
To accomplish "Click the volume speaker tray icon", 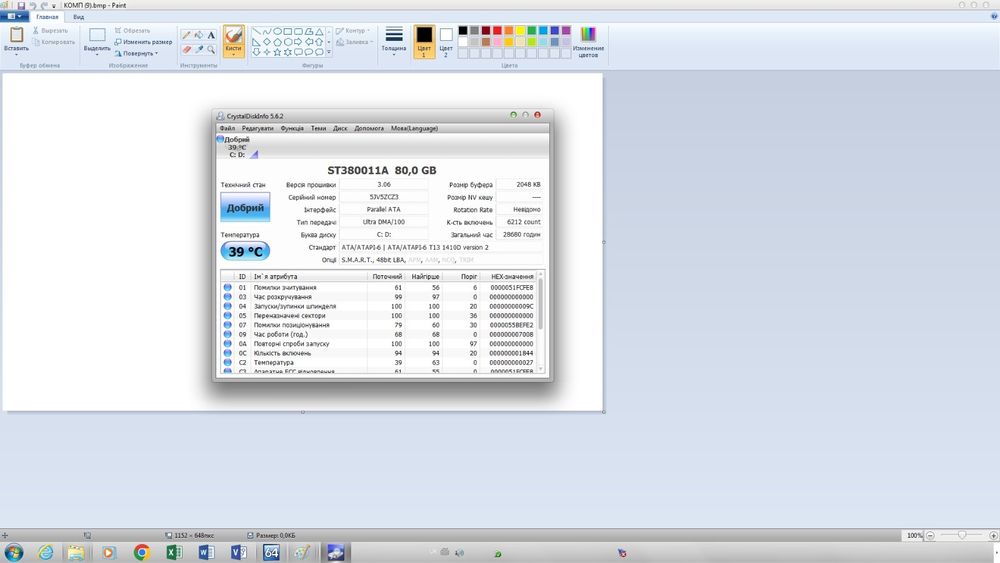I will coord(459,553).
